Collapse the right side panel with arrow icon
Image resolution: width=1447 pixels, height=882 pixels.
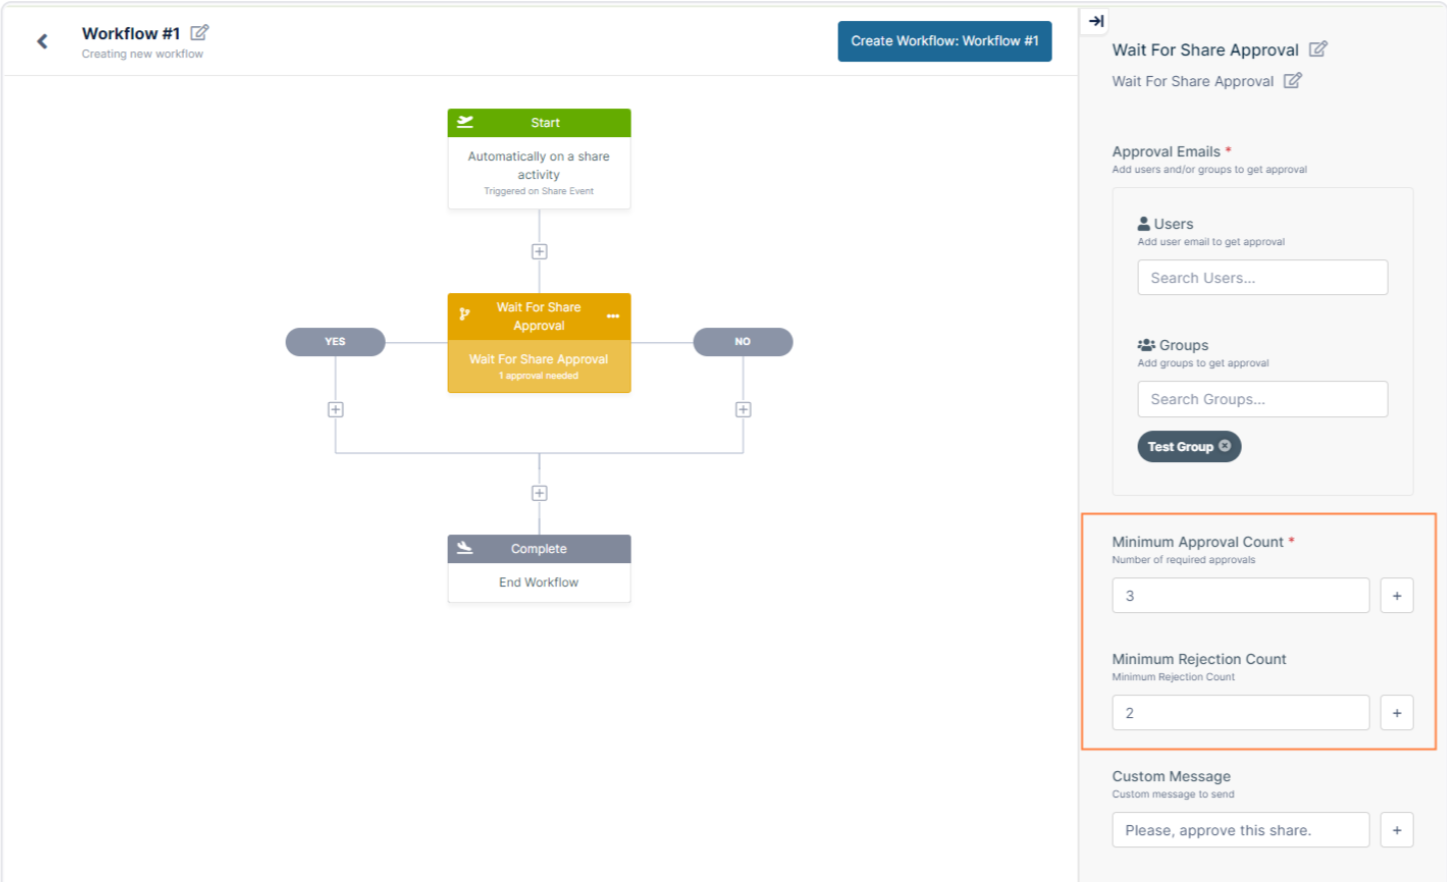tap(1096, 21)
